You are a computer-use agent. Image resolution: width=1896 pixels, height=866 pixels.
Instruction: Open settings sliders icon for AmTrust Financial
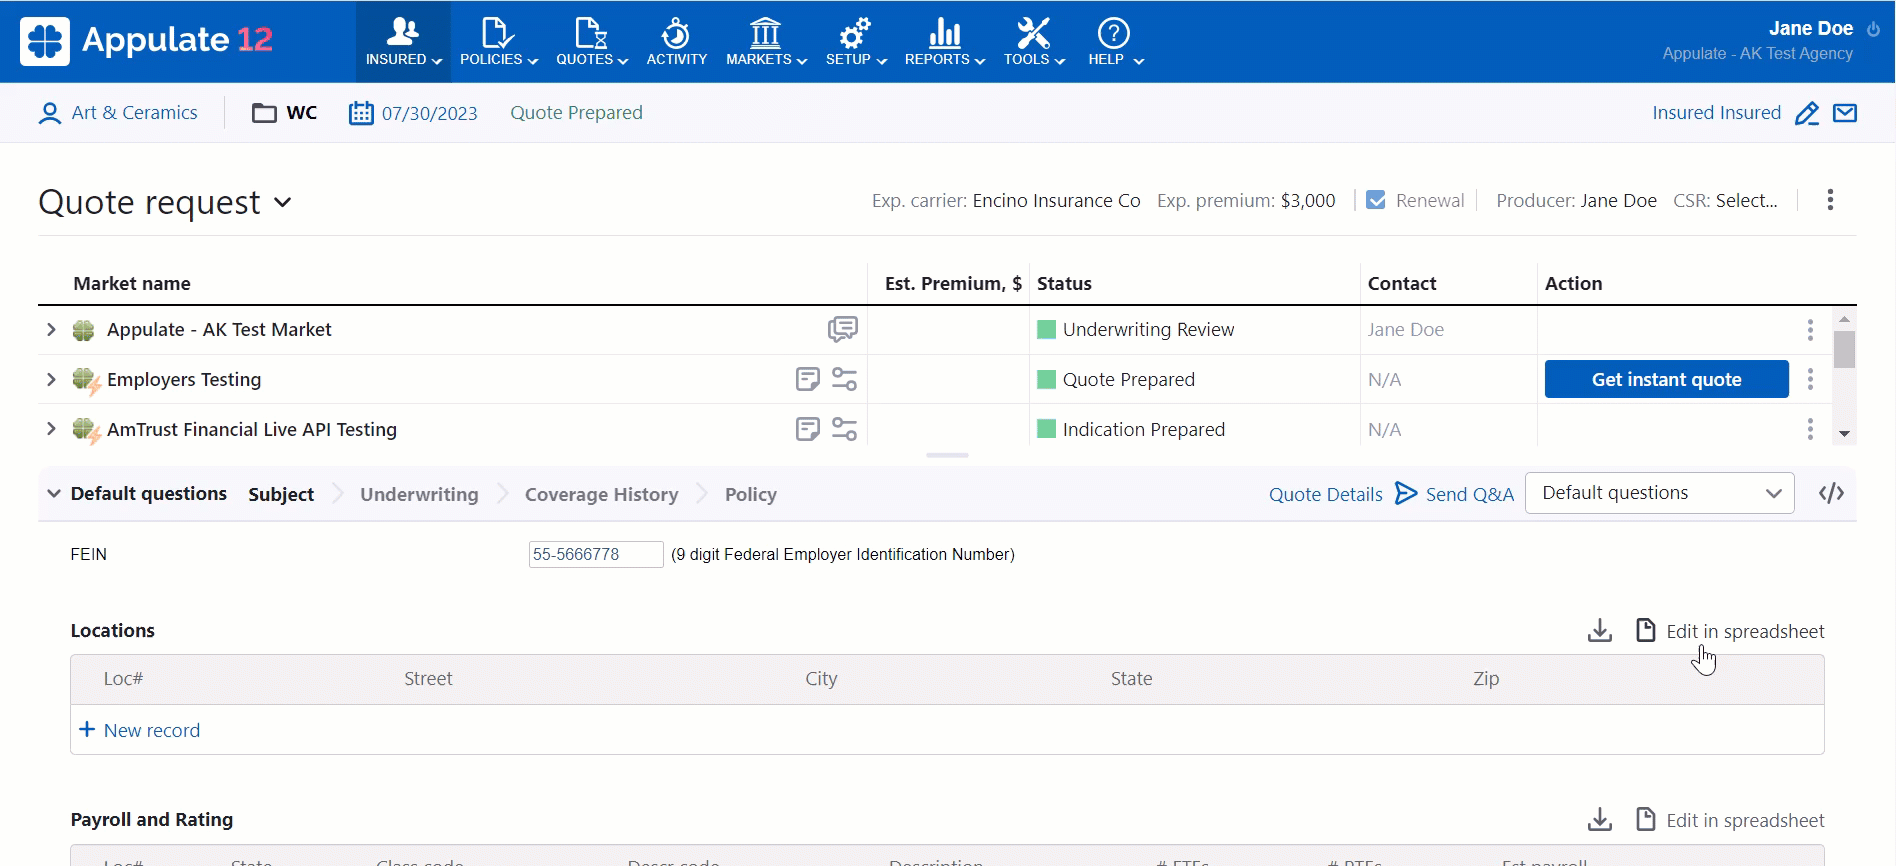tap(844, 429)
